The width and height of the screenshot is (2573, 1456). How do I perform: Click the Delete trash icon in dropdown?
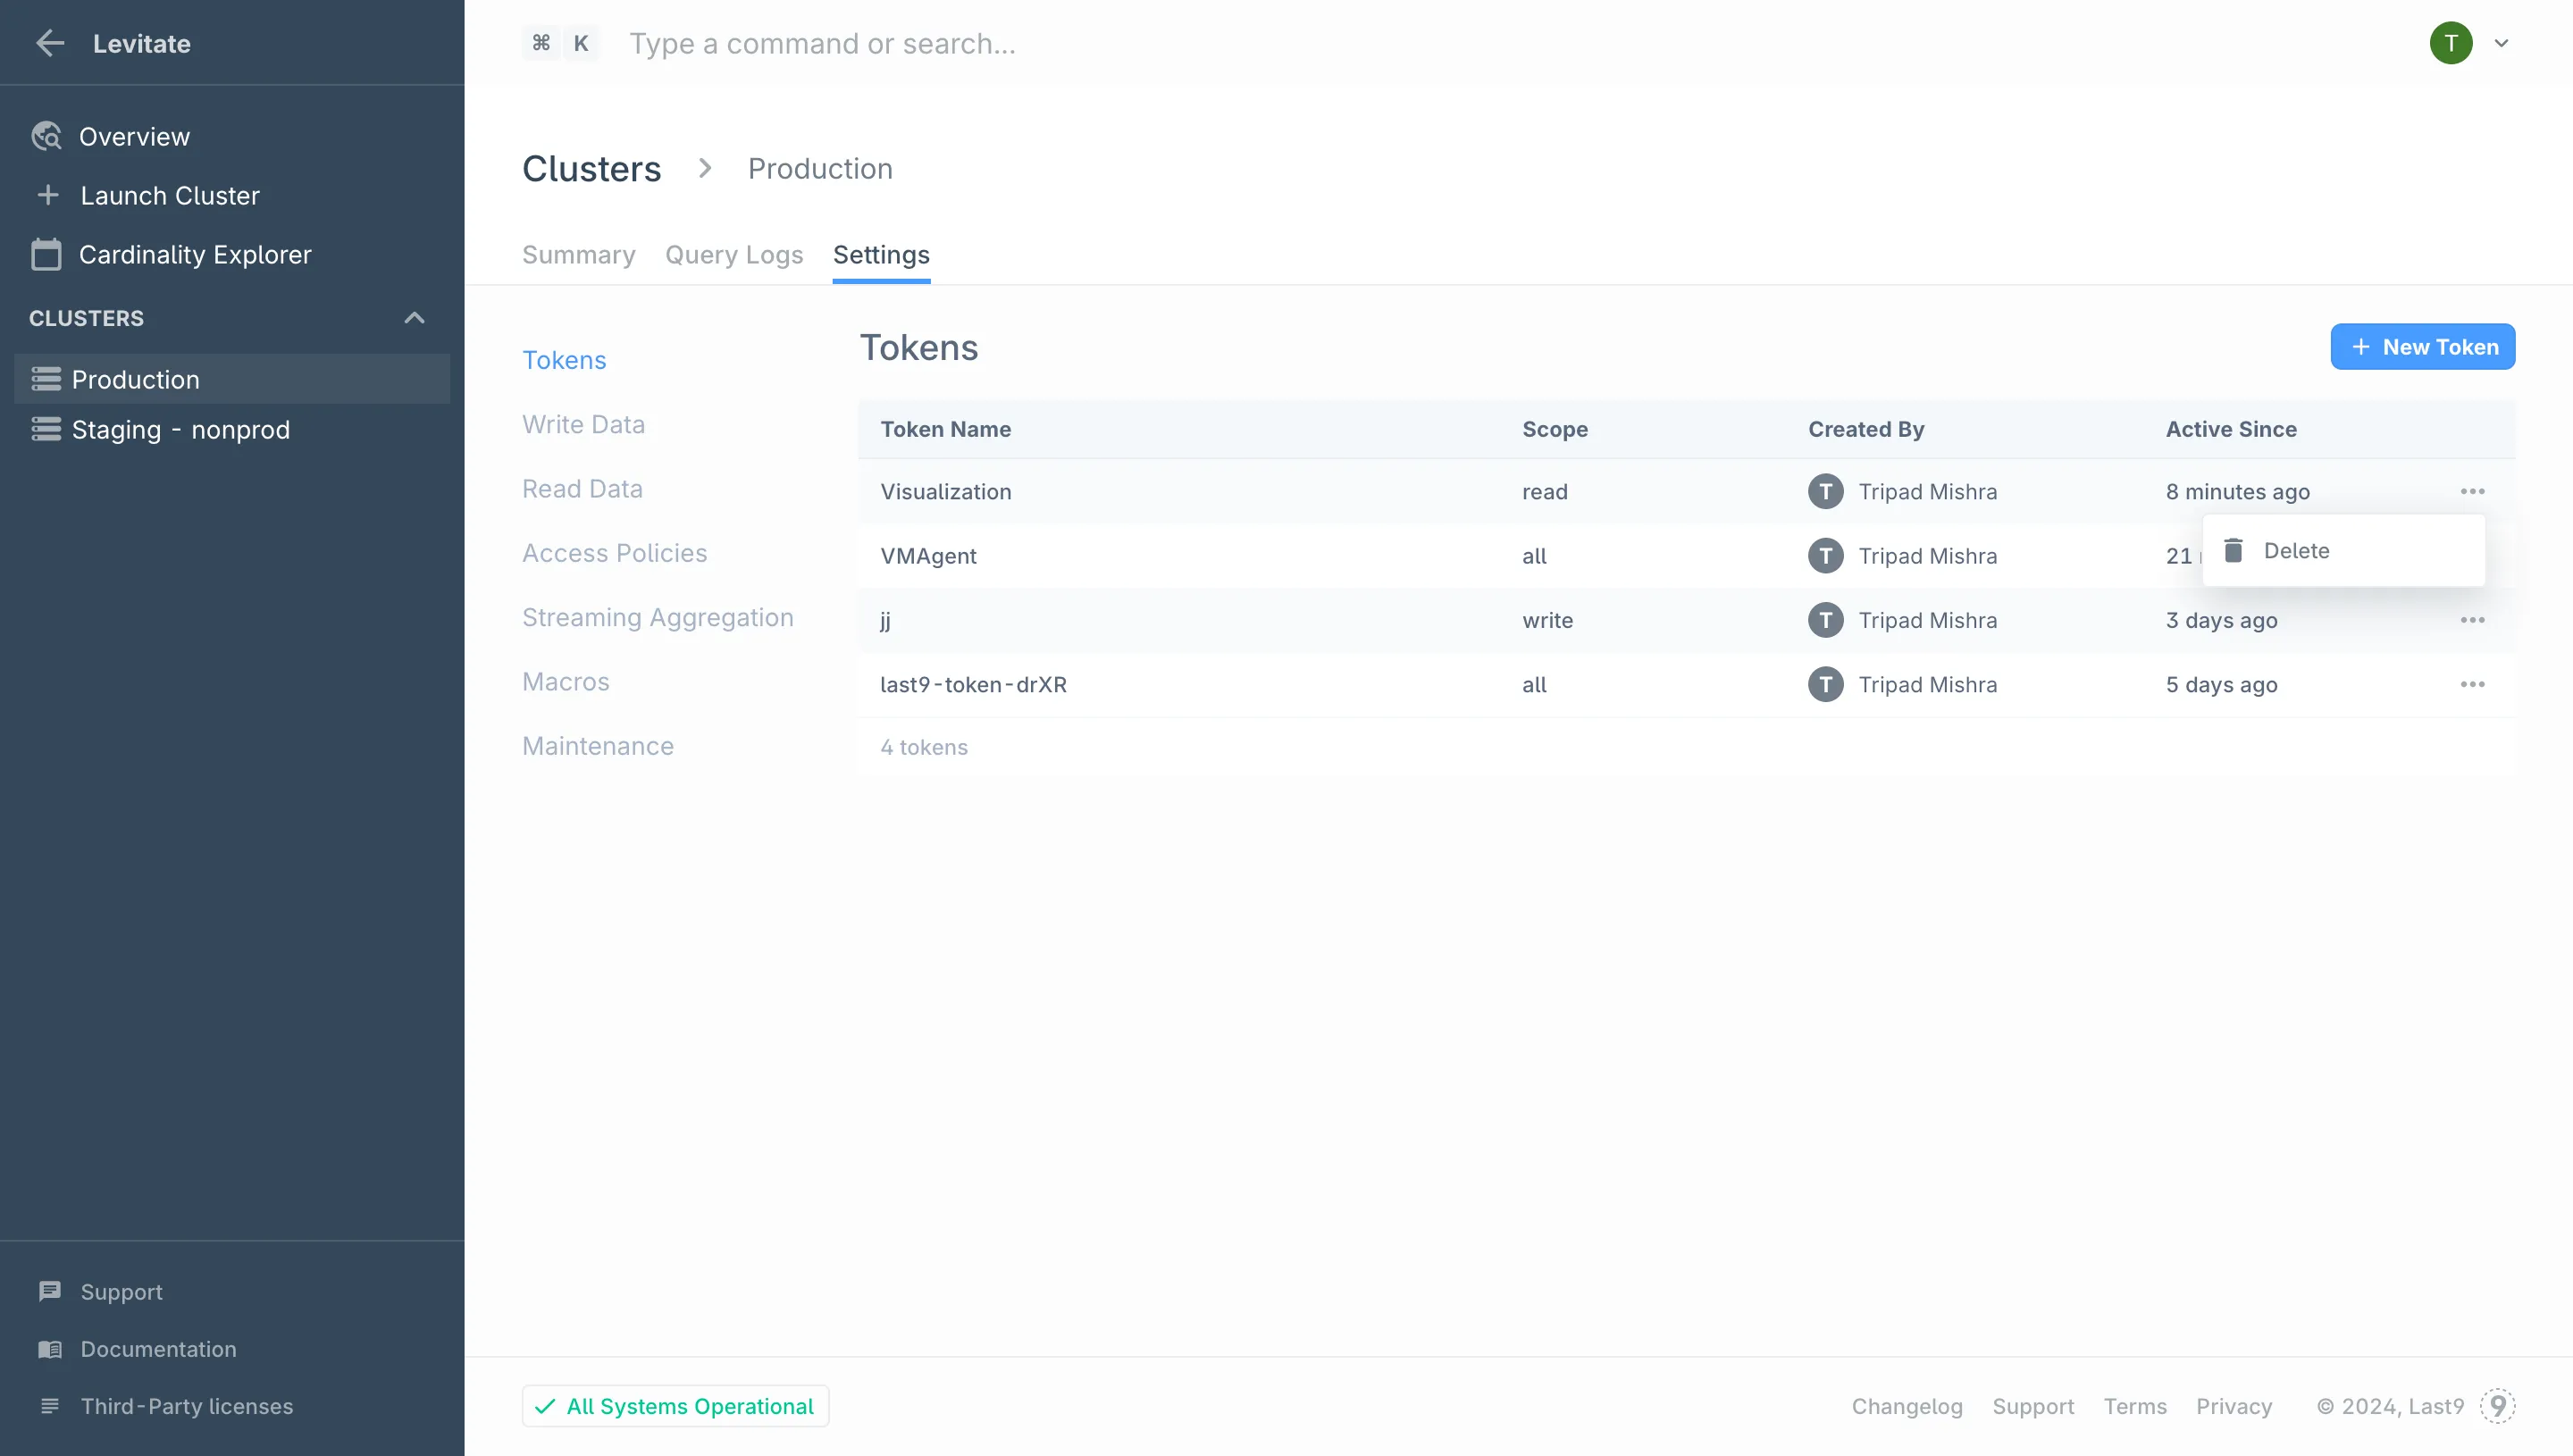(x=2234, y=549)
